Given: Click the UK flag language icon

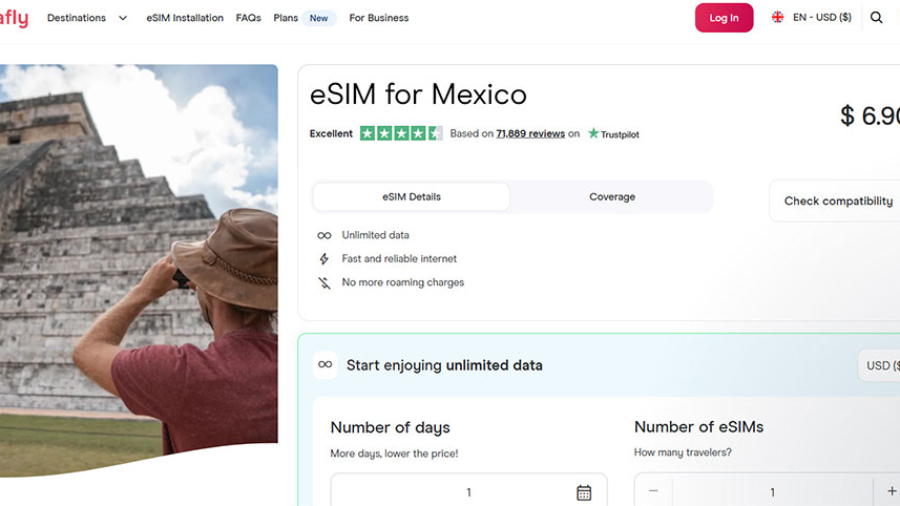Looking at the screenshot, I should (778, 17).
